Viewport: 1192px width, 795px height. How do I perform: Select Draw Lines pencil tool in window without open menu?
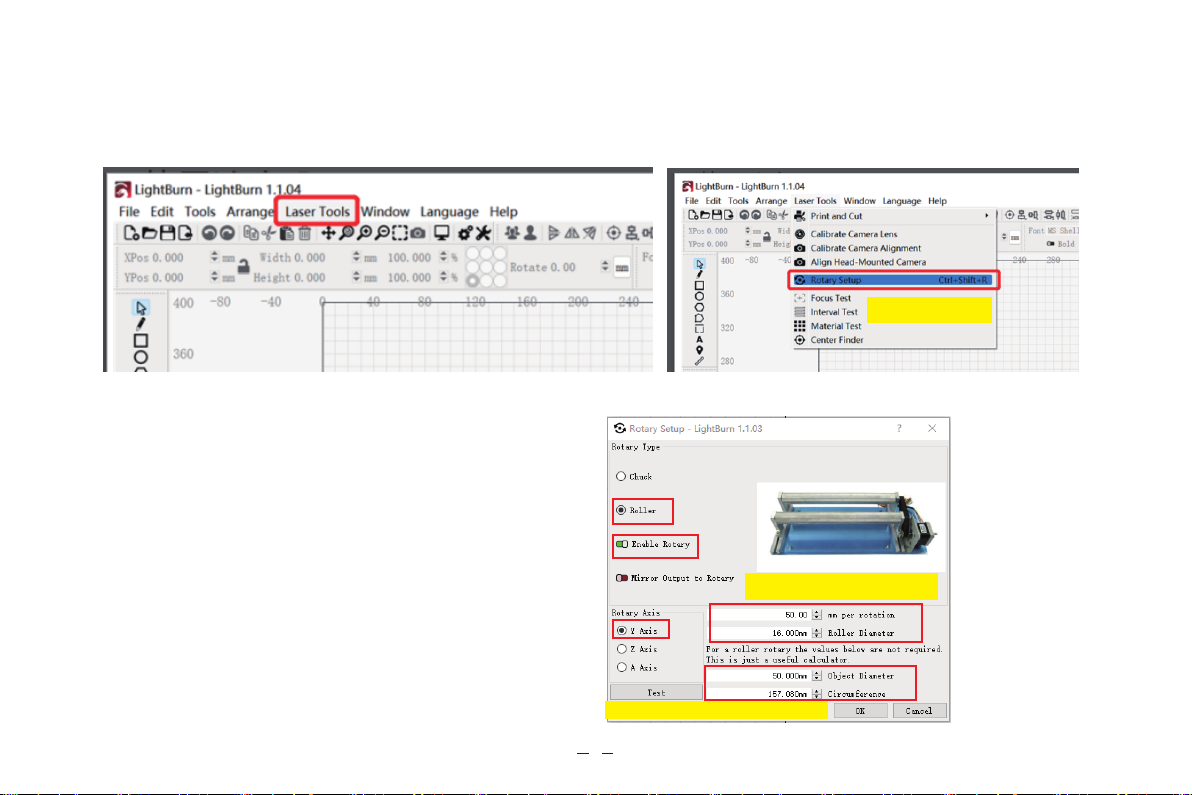[141, 324]
